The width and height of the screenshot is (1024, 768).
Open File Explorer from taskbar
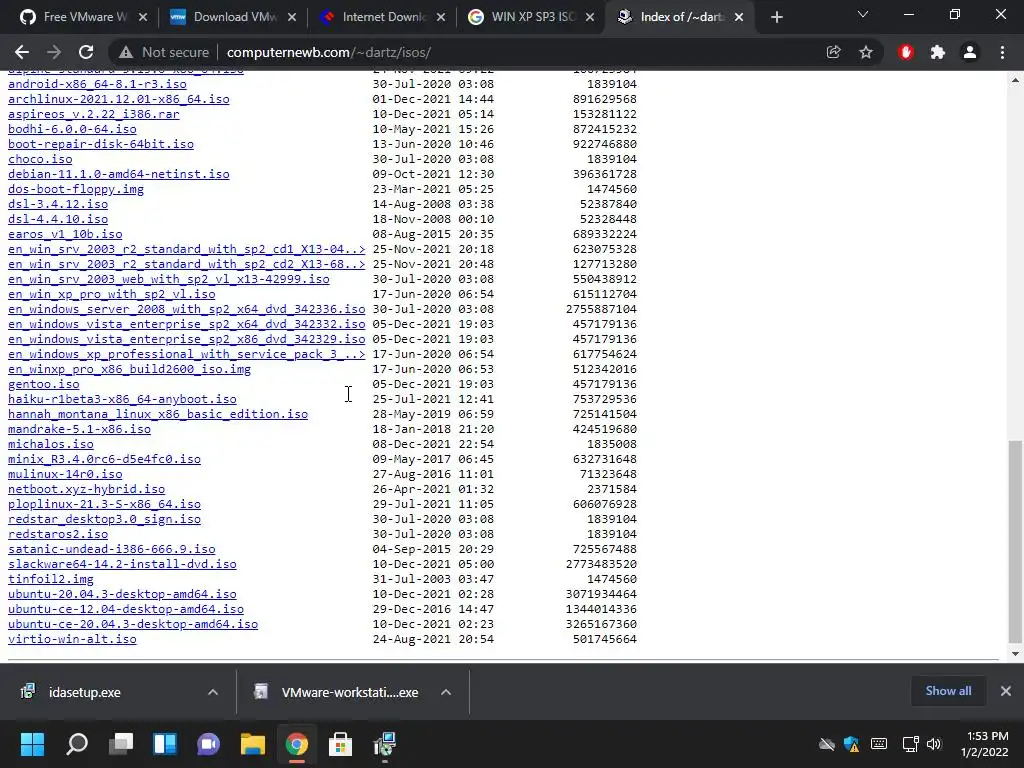pyautogui.click(x=253, y=744)
